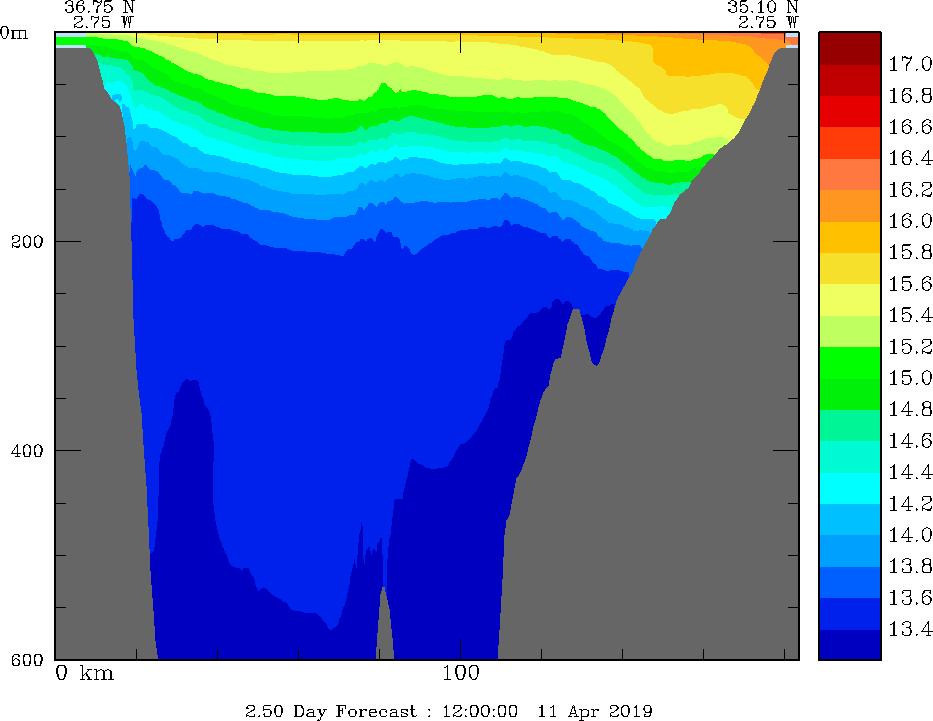The image size is (933, 721).
Task: Click the 15.2 colorbar label
Action: tap(910, 346)
